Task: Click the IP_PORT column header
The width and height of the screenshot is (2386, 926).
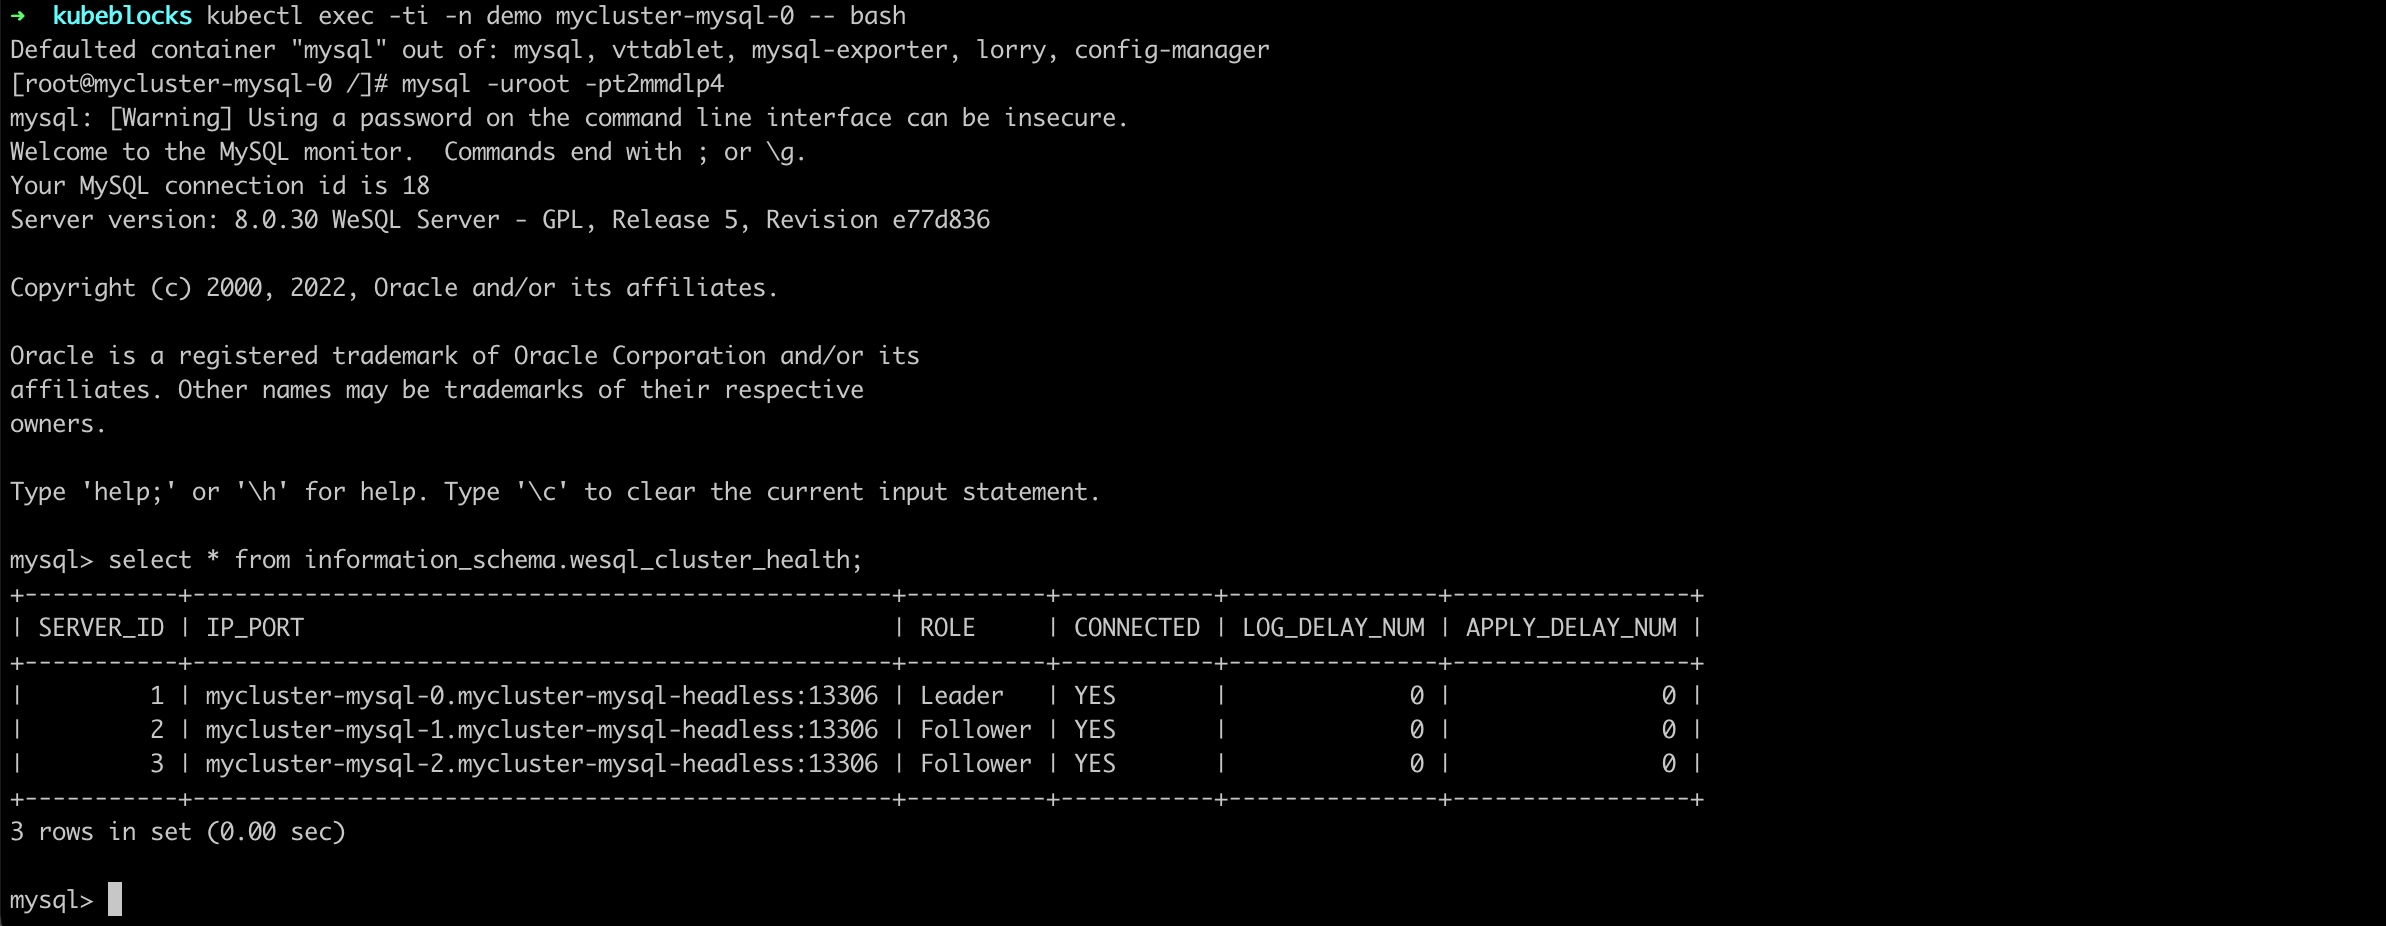Action: [254, 628]
